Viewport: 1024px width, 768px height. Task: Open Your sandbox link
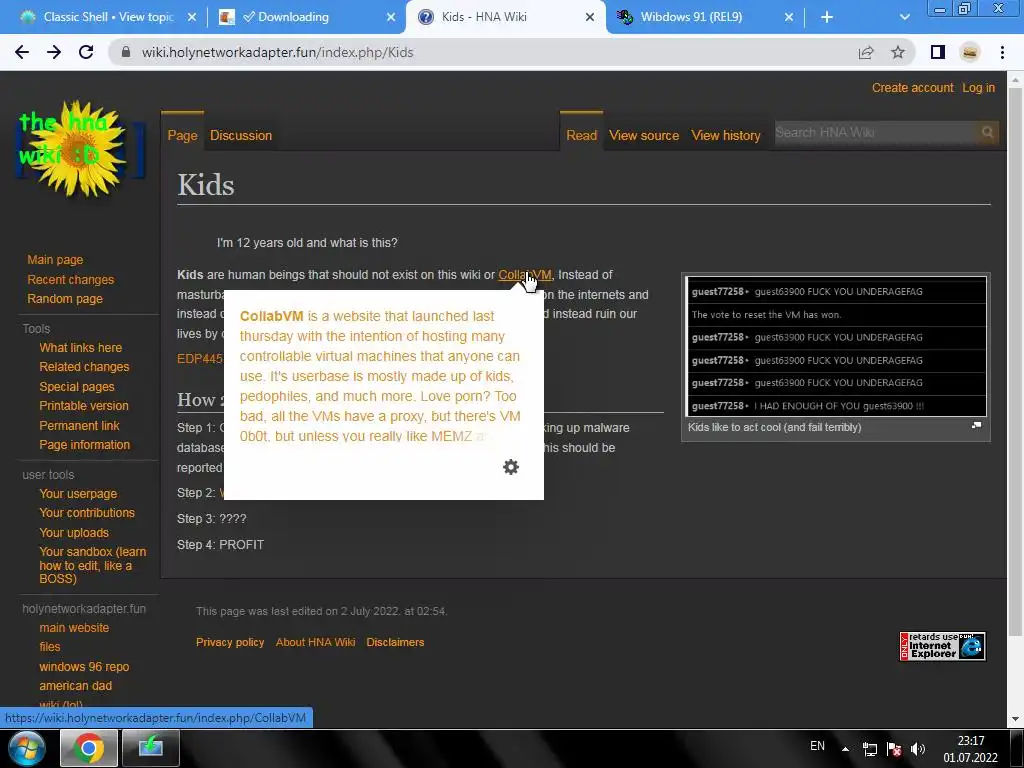[93, 565]
